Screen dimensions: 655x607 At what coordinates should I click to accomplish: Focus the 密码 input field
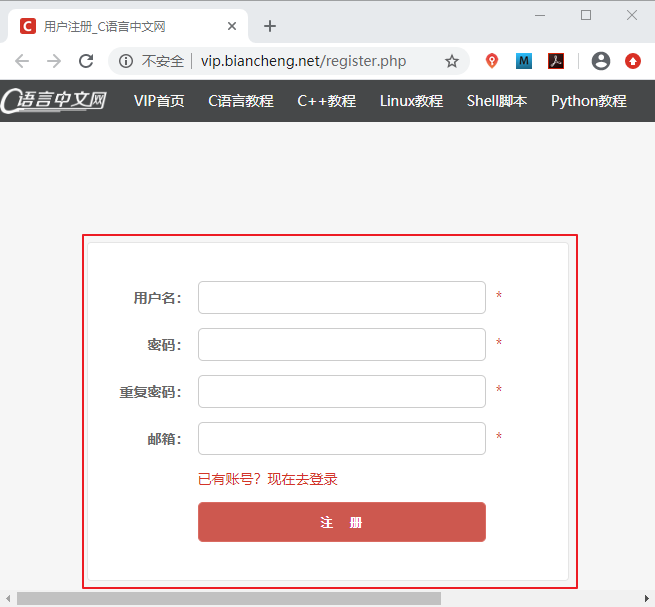point(342,345)
